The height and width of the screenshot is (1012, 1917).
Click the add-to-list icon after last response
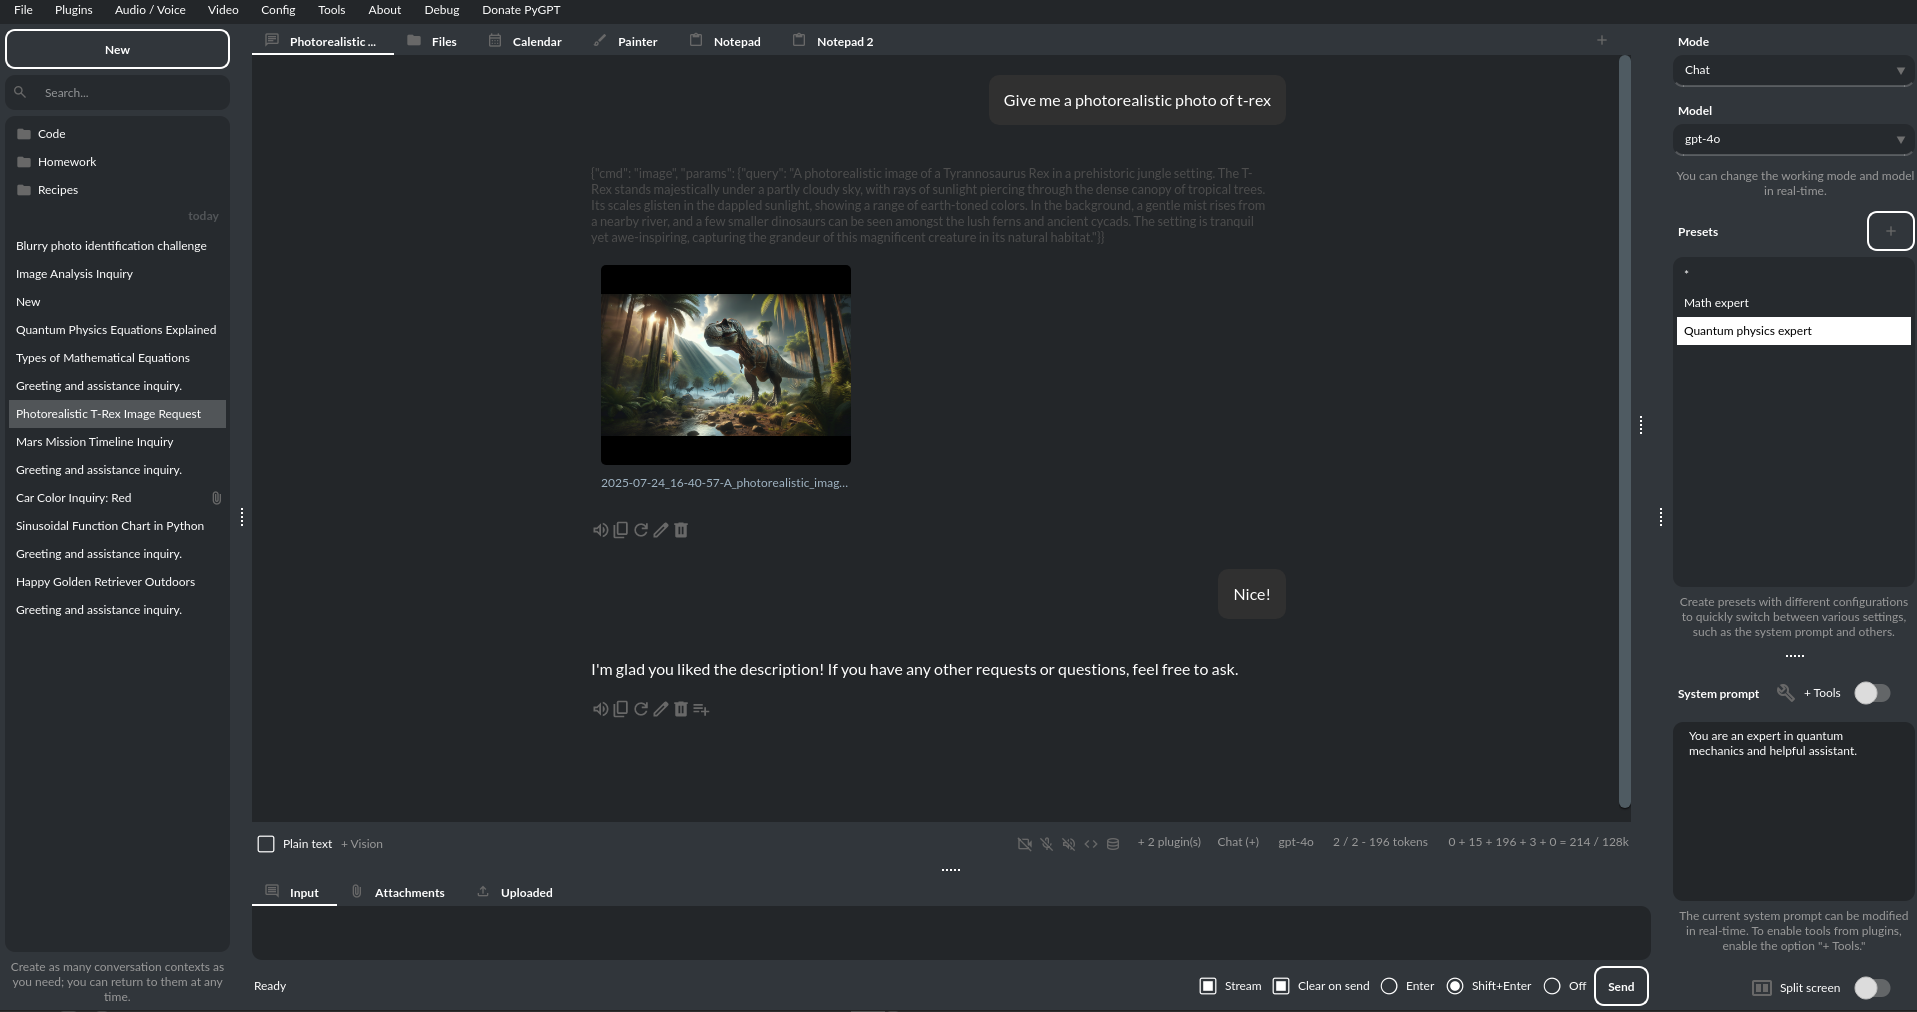pyautogui.click(x=701, y=709)
